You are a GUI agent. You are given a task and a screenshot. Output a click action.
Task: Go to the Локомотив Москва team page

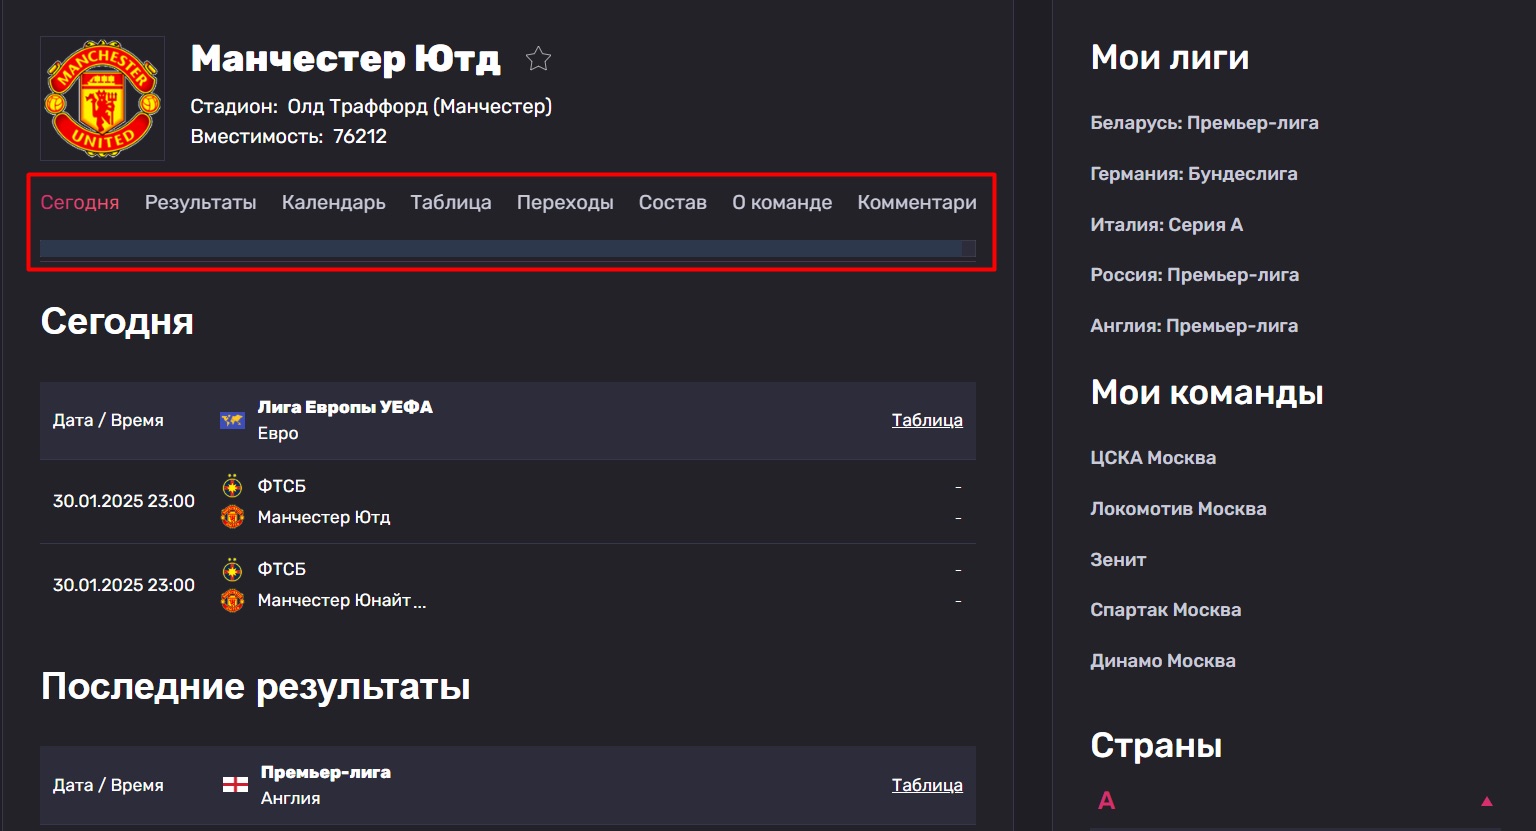point(1178,509)
